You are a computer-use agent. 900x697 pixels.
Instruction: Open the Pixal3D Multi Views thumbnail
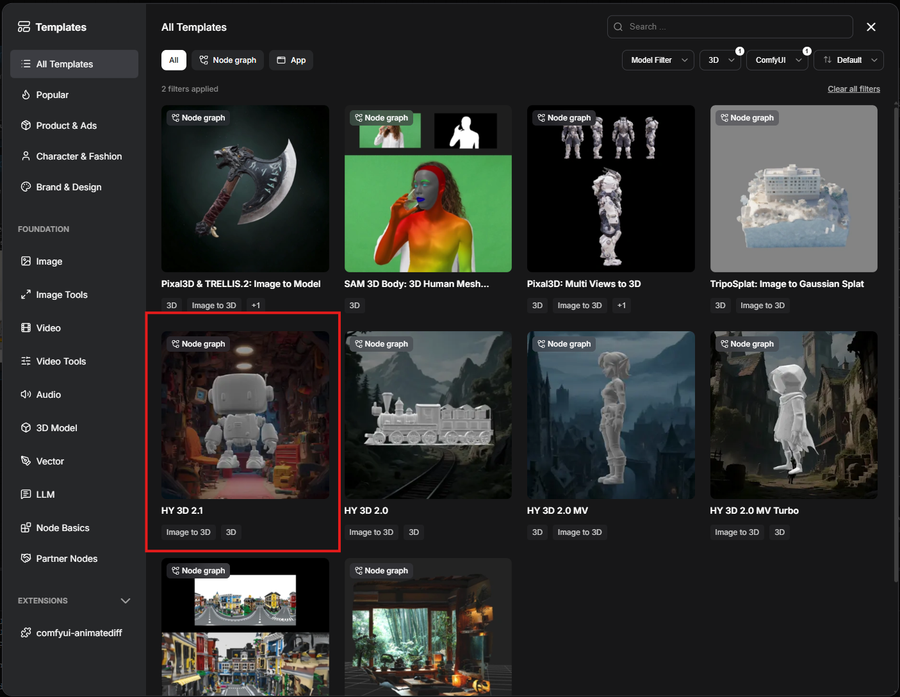[x=611, y=188]
